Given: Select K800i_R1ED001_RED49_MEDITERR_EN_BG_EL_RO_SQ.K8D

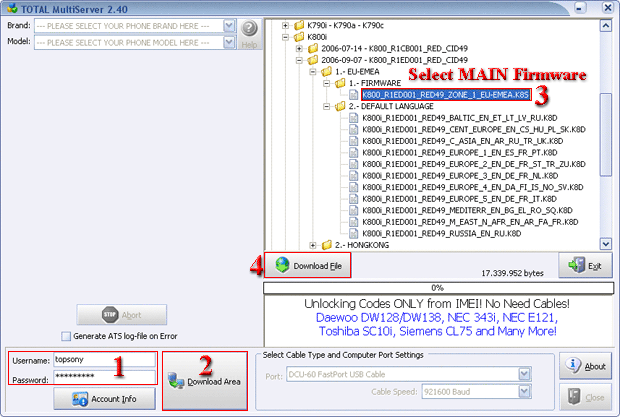Looking at the screenshot, I should coord(467,210).
